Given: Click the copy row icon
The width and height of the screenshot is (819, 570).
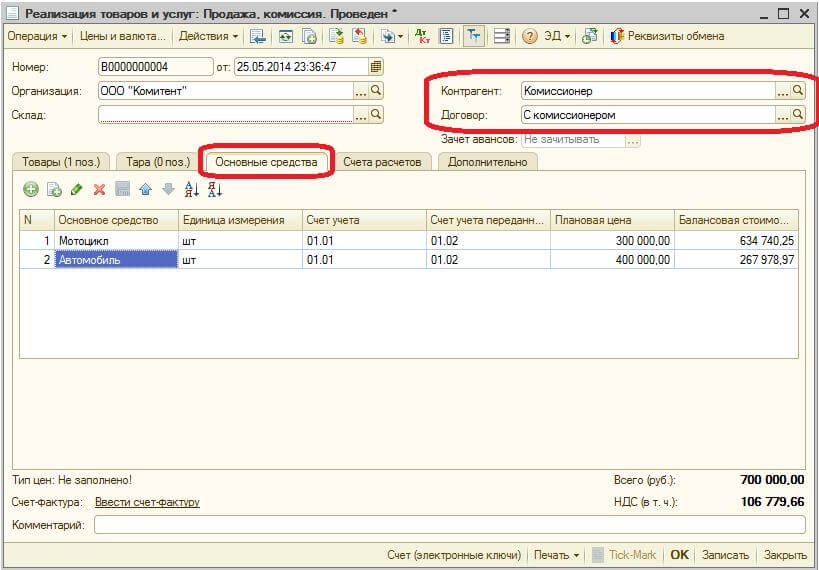Looking at the screenshot, I should click(x=54, y=189).
